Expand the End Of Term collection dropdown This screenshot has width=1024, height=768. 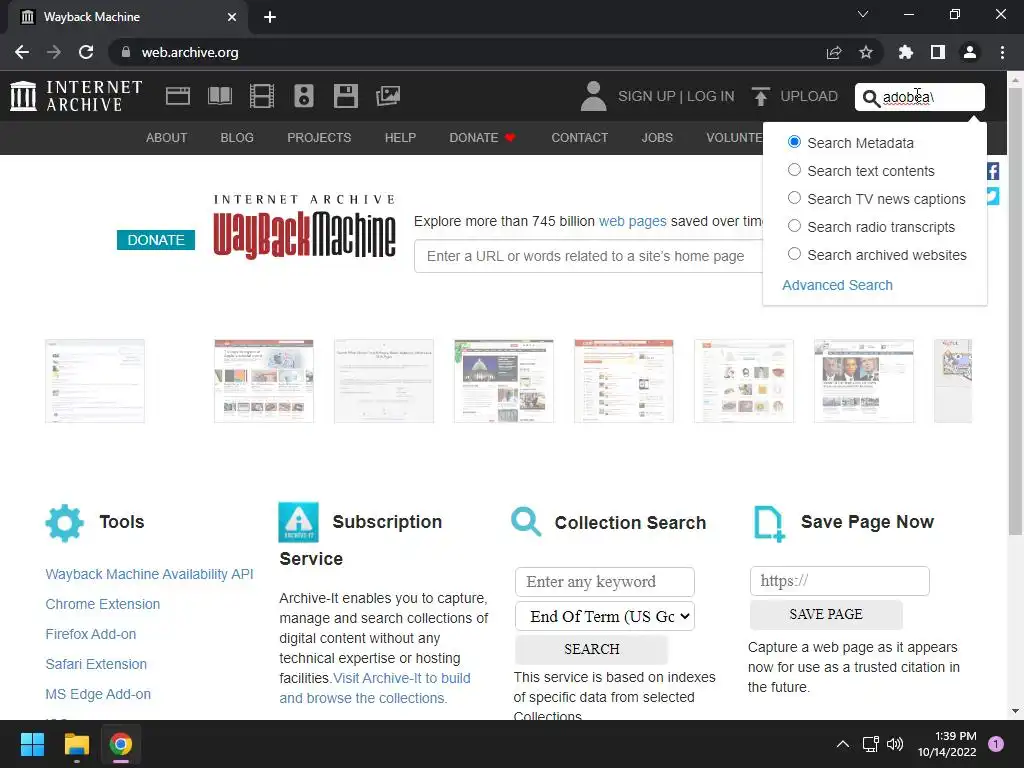(x=605, y=616)
